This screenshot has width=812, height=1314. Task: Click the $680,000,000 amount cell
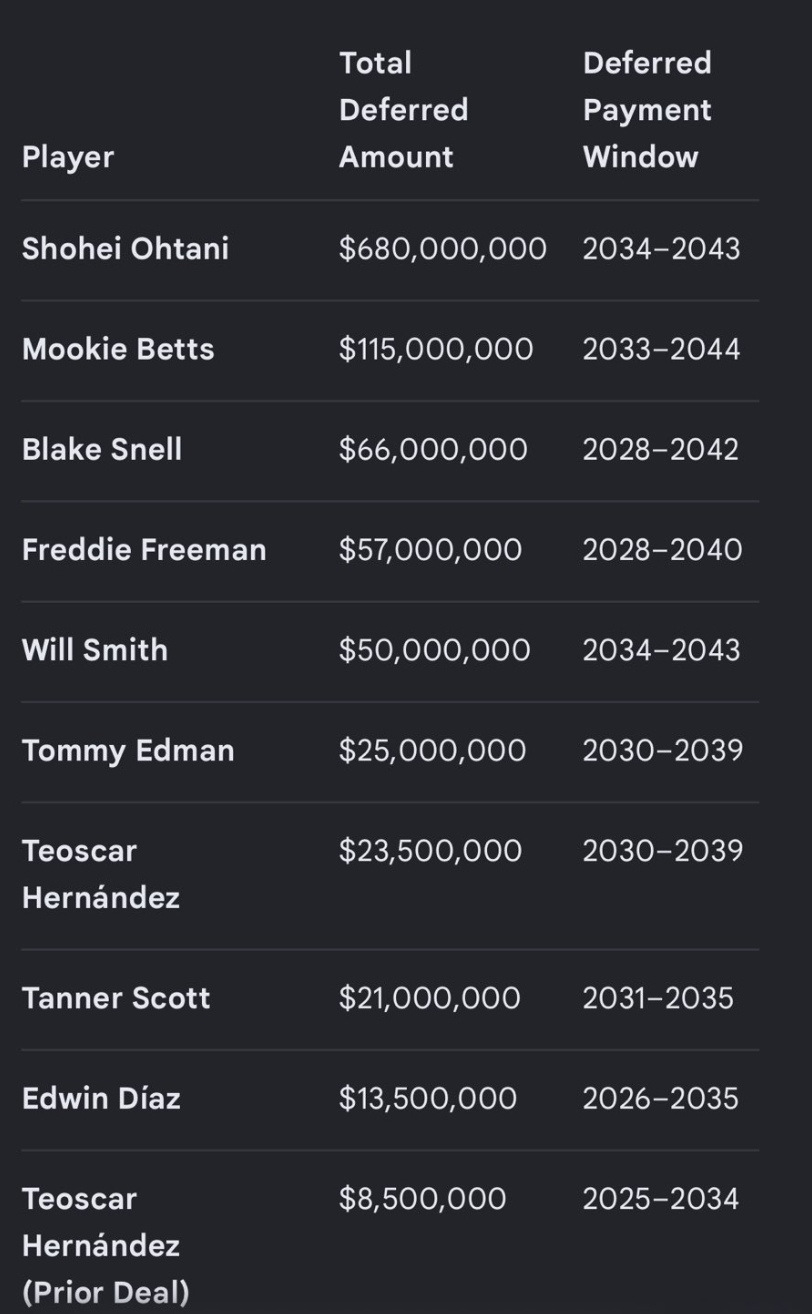coord(443,249)
